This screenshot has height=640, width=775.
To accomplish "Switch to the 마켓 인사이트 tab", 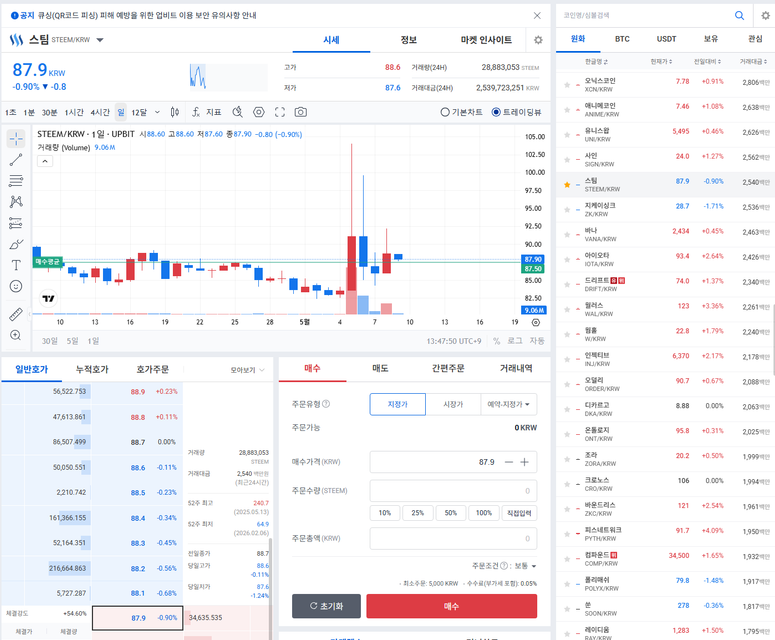I will click(486, 40).
